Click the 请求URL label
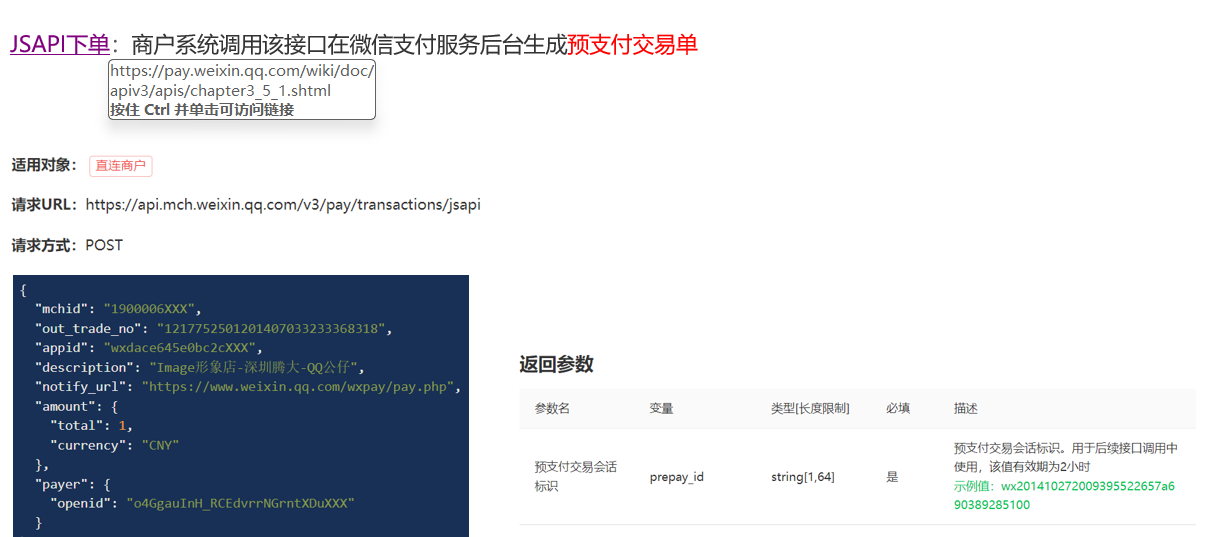1221x537 pixels. pos(44,205)
